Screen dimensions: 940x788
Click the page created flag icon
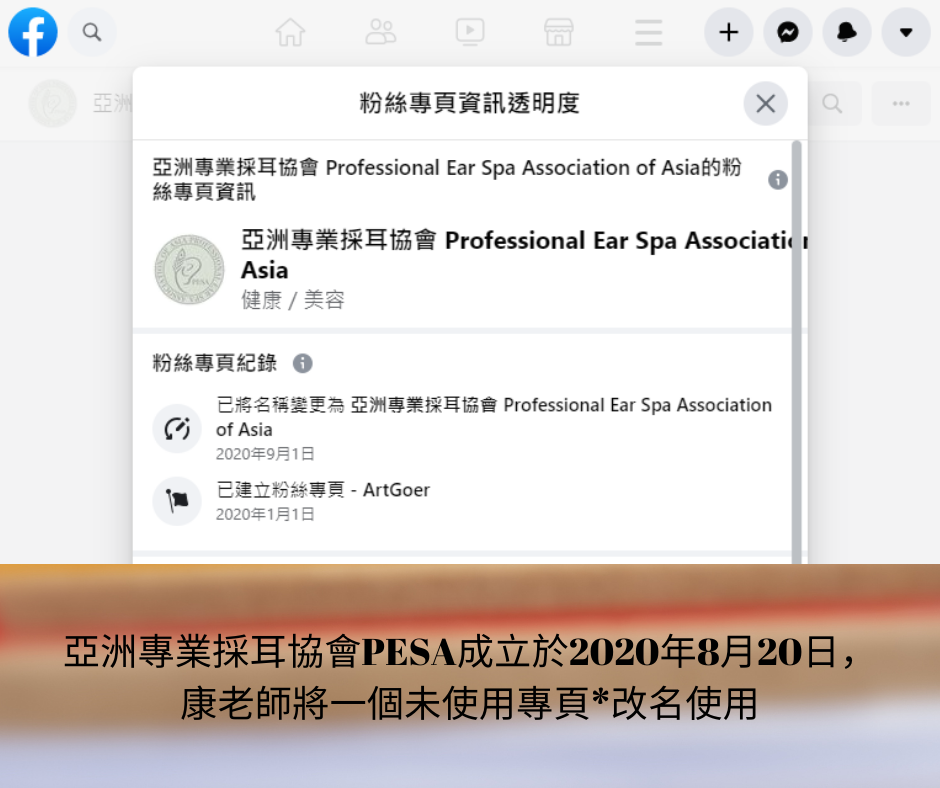coord(177,501)
